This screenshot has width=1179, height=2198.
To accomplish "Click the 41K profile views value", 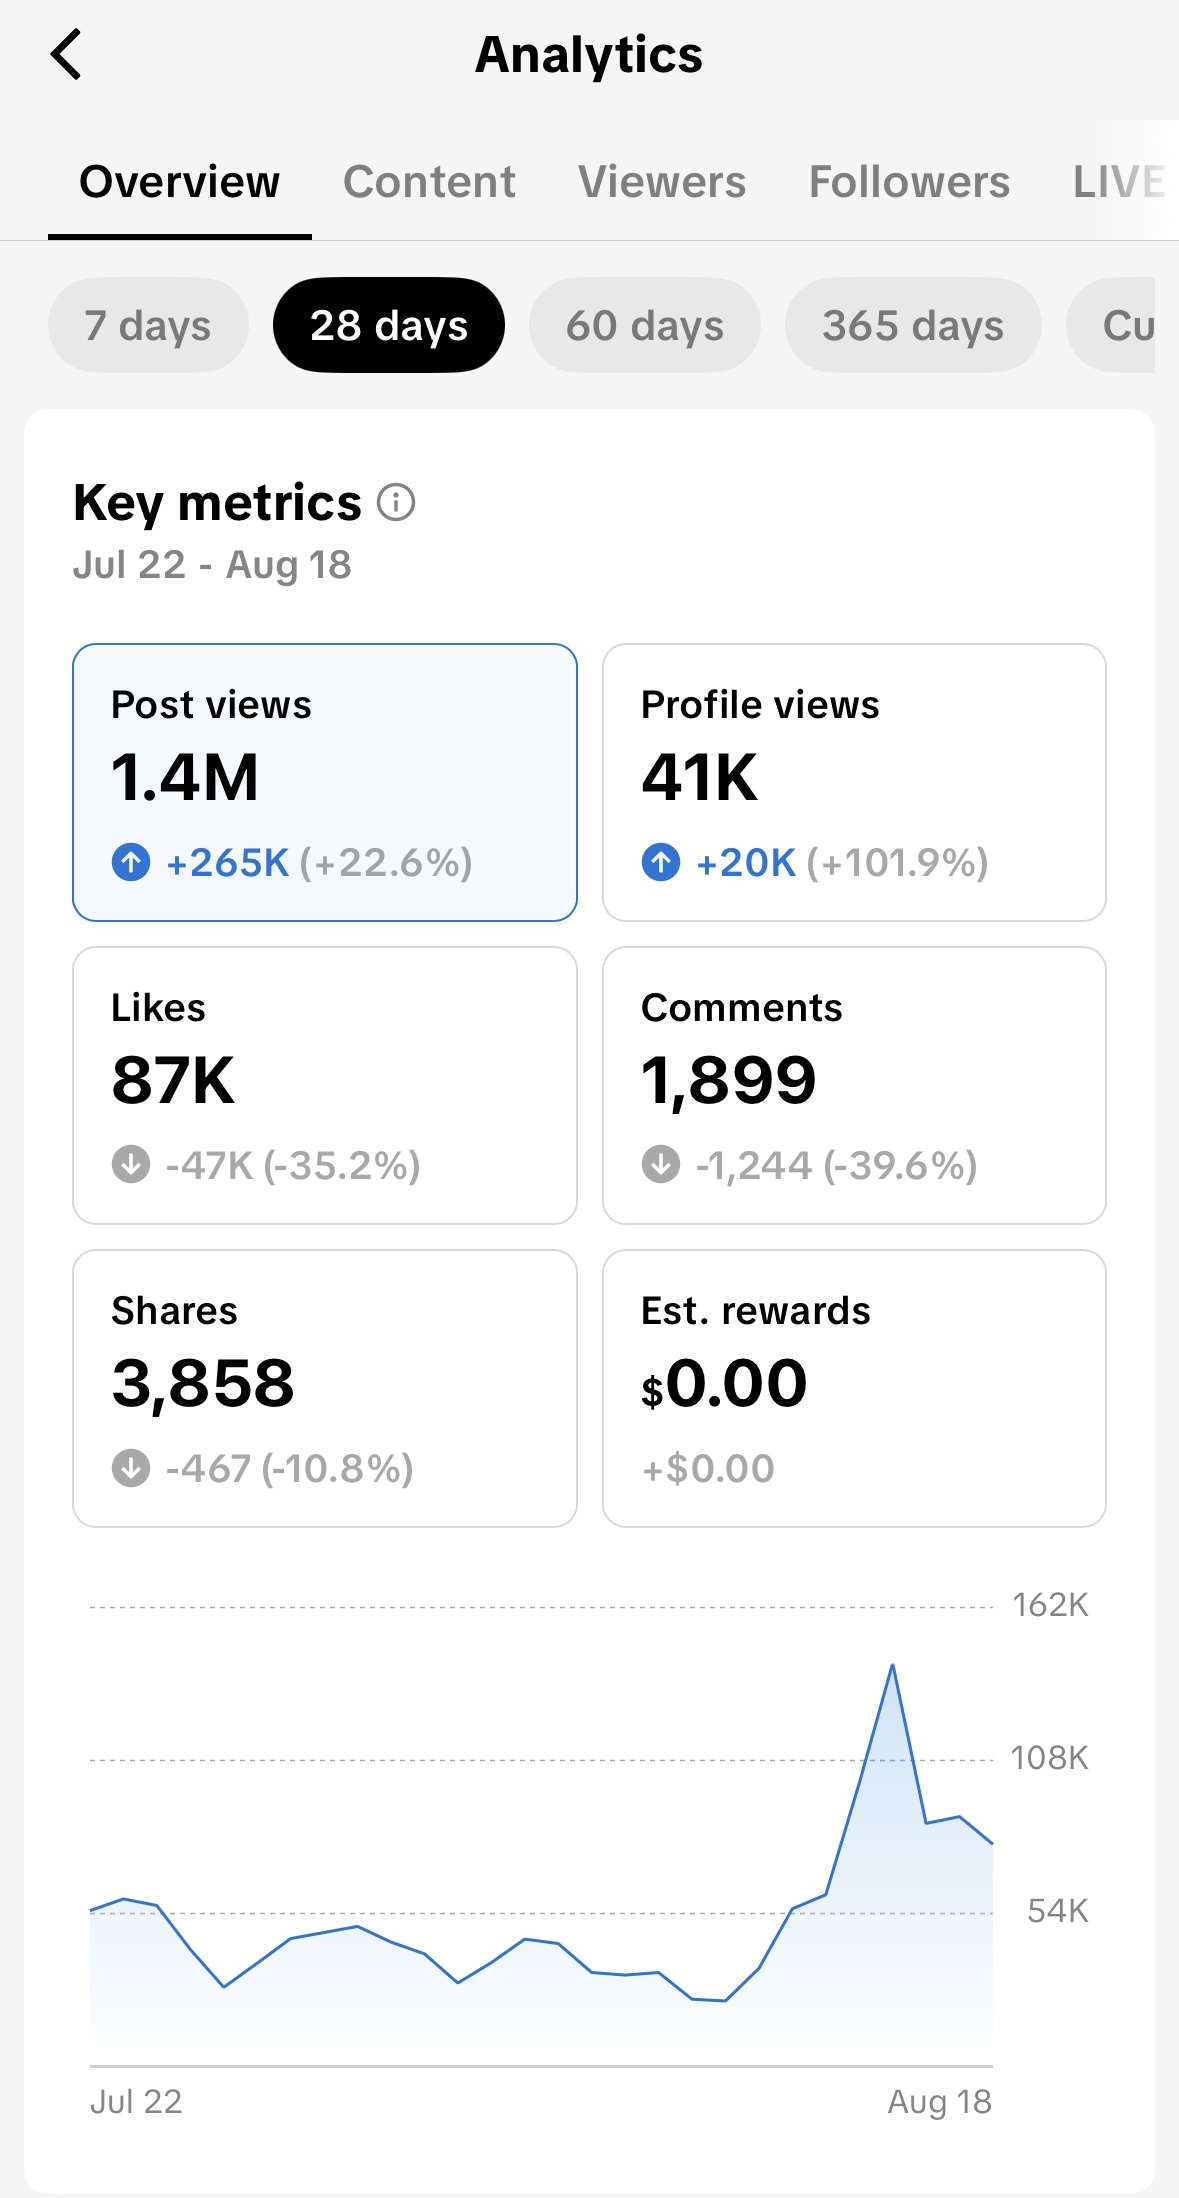I will [x=700, y=777].
